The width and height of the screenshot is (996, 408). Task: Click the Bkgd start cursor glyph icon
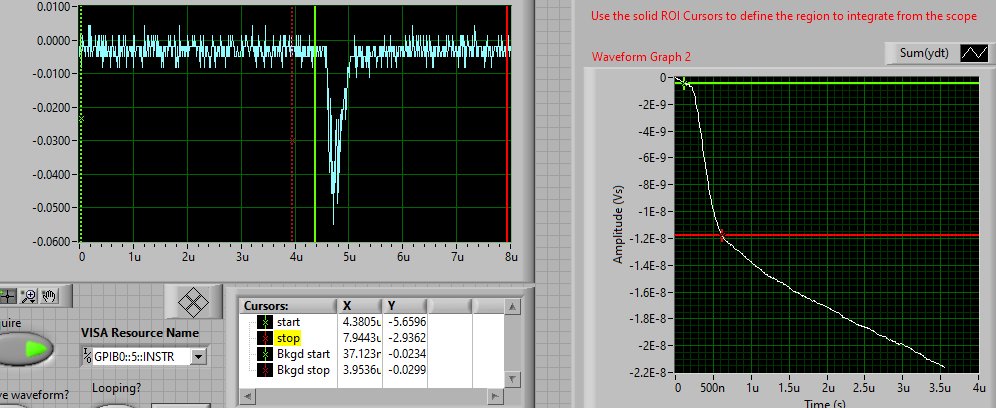coord(265,354)
